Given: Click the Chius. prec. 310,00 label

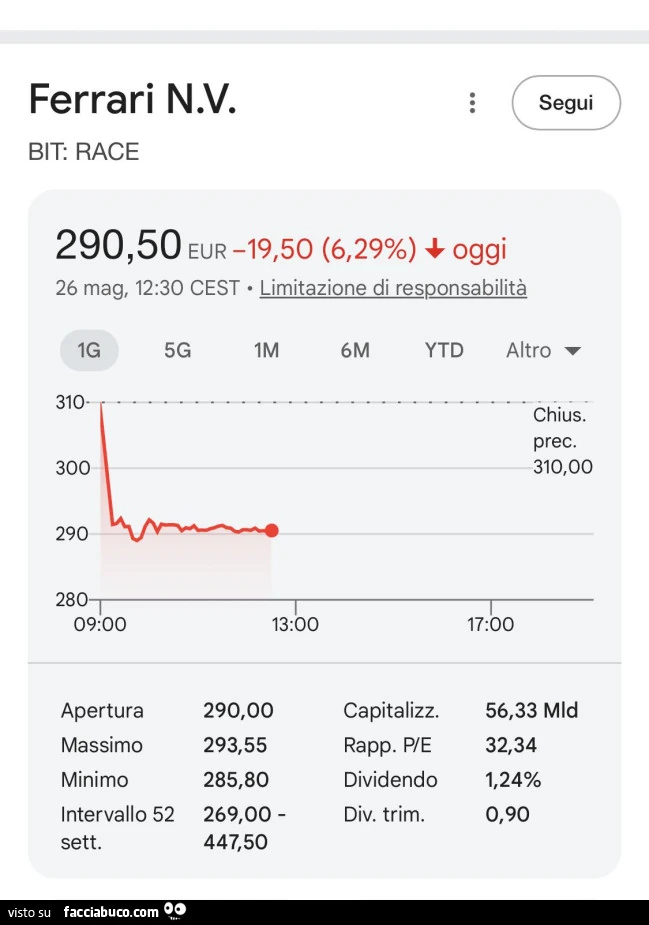Looking at the screenshot, I should pos(562,441).
